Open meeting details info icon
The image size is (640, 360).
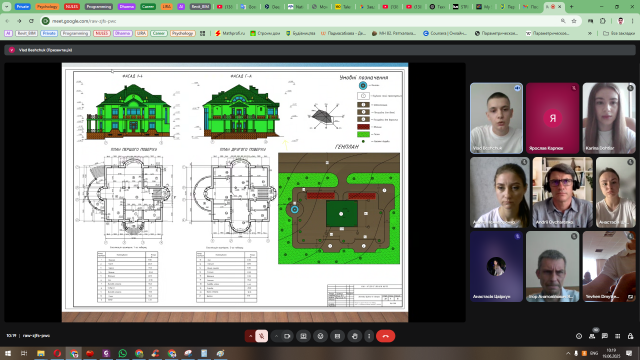point(579,336)
